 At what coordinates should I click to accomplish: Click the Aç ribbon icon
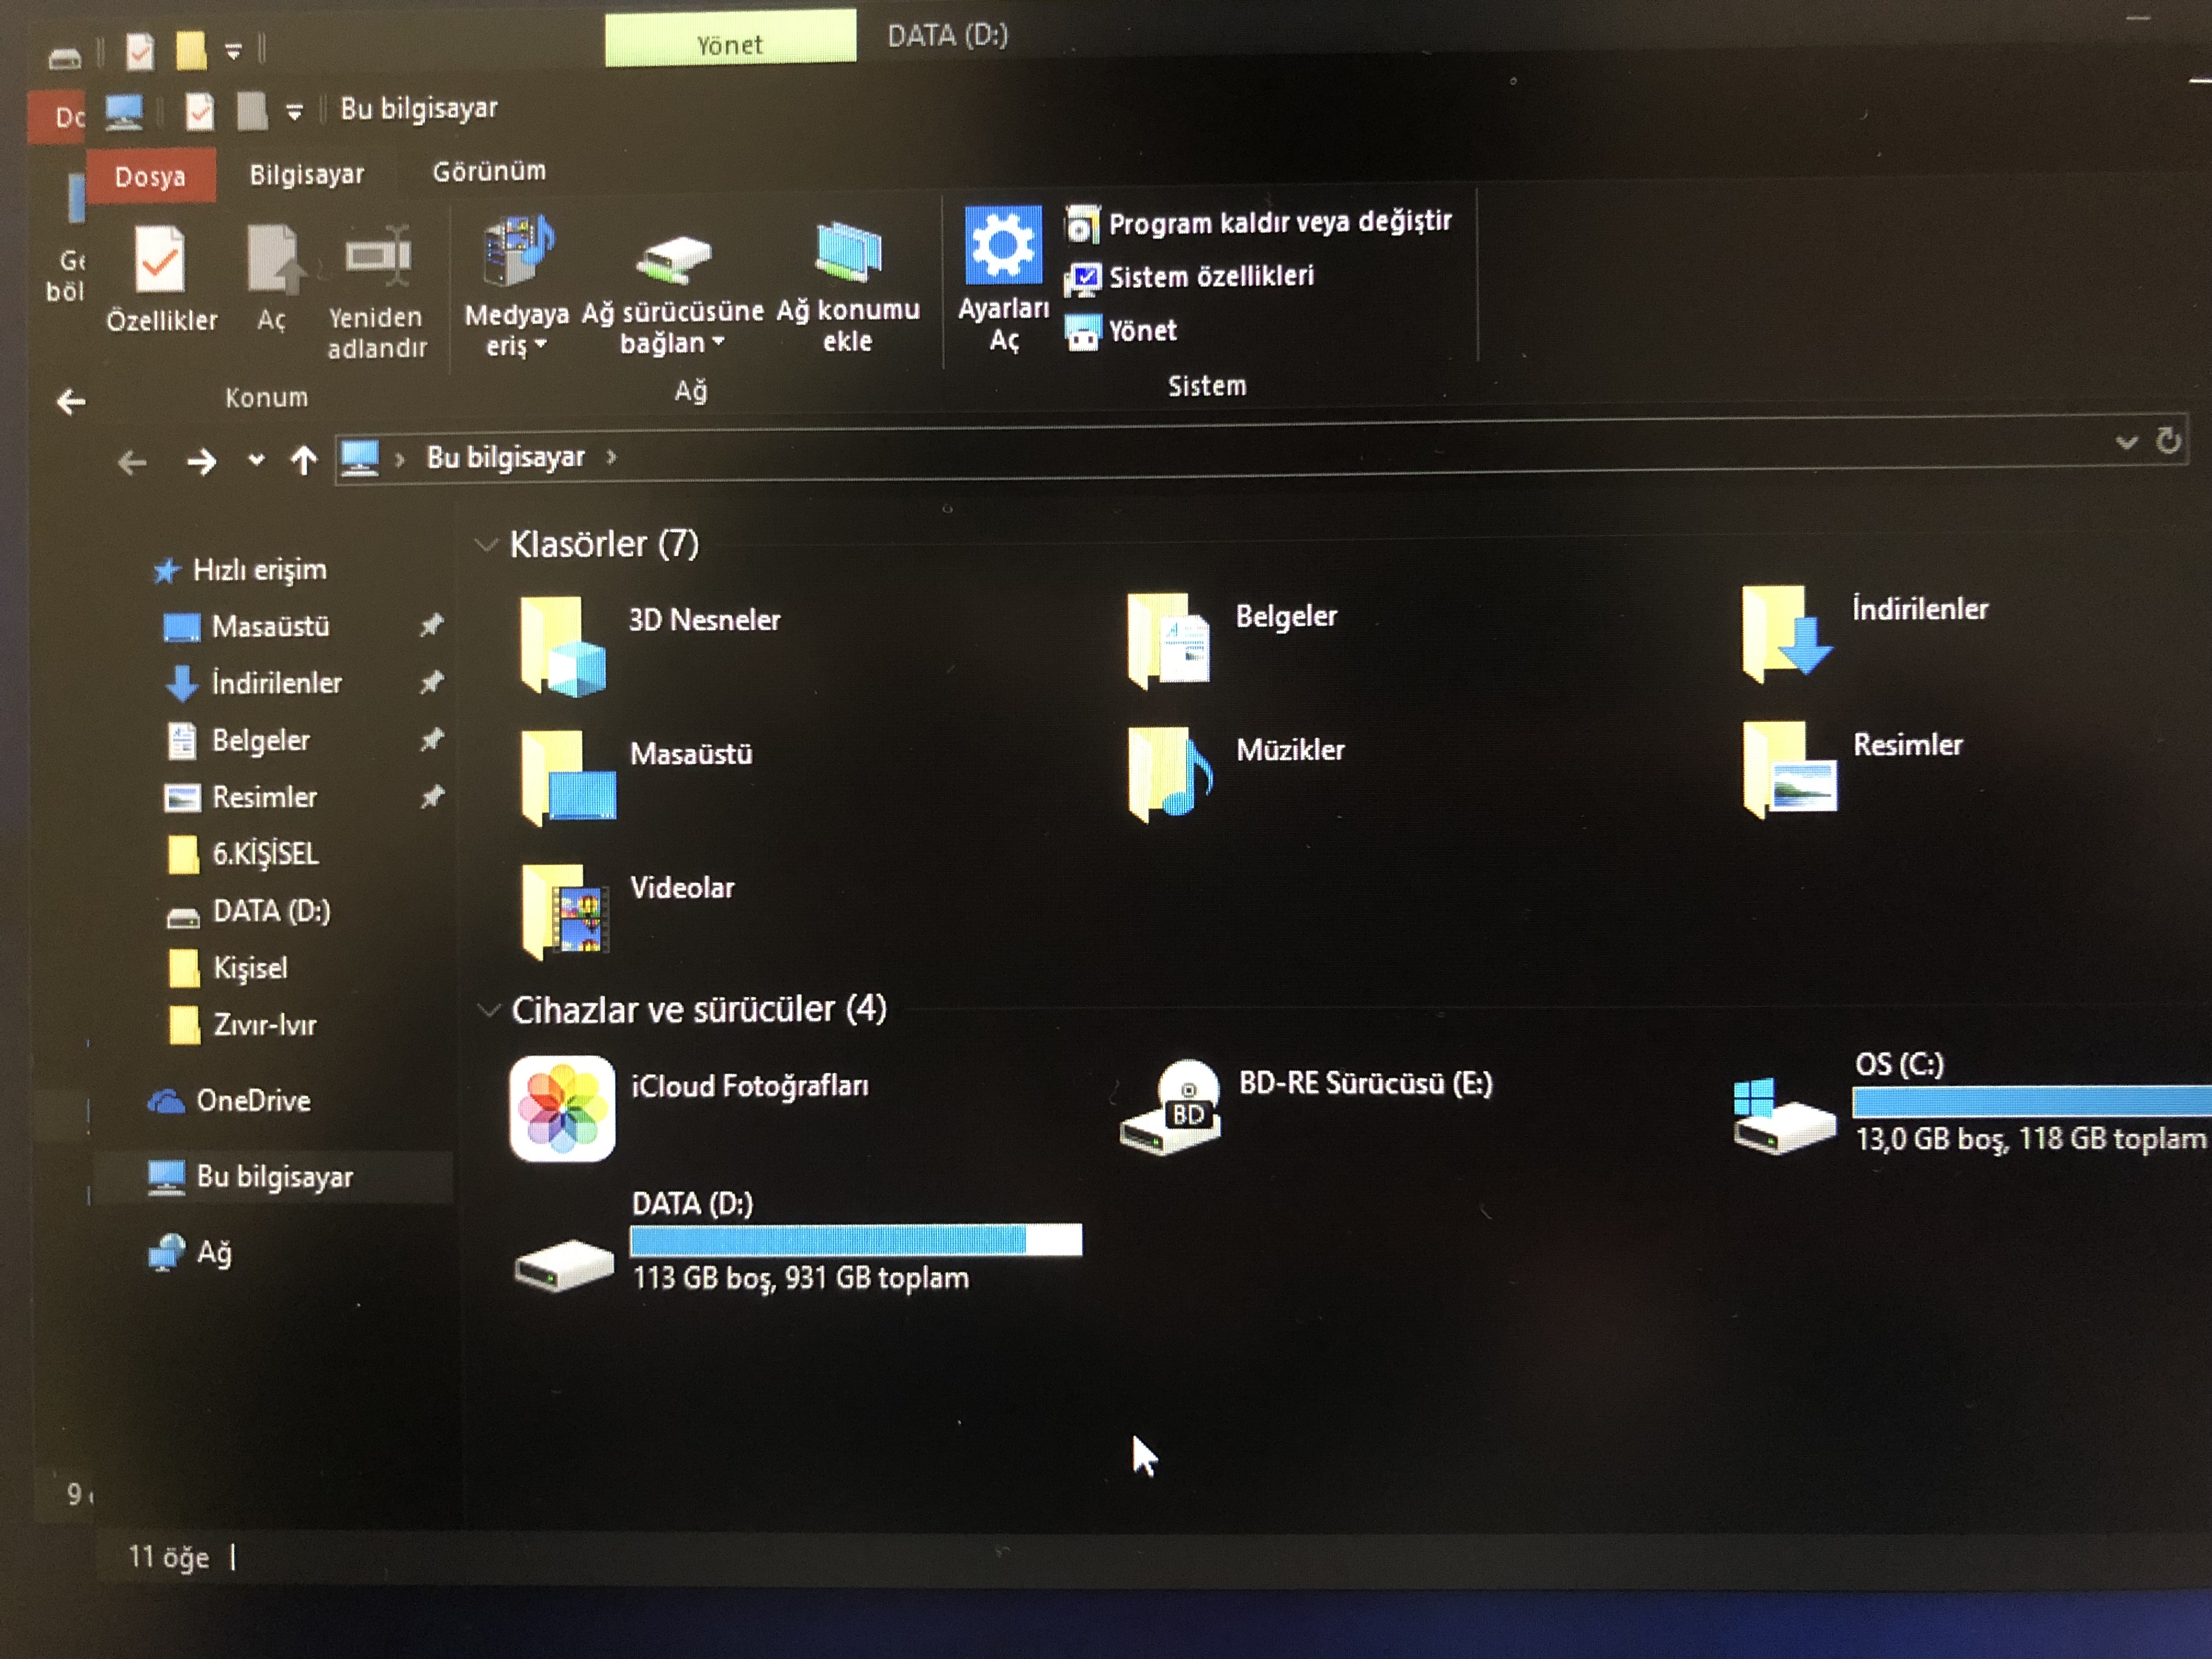[x=273, y=260]
